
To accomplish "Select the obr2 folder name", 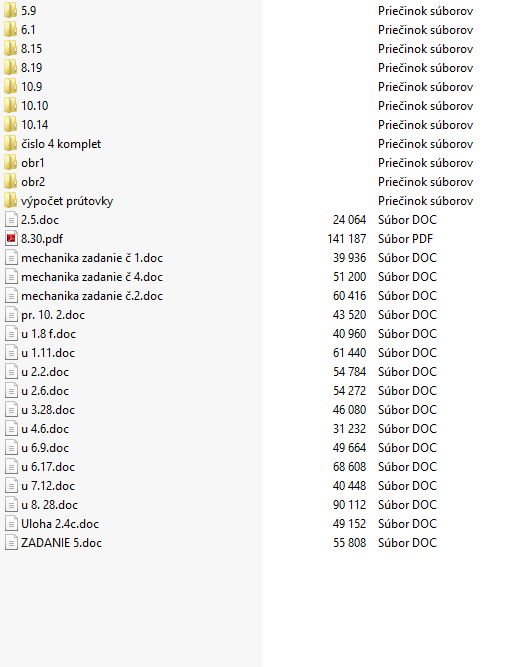I will pos(33,182).
